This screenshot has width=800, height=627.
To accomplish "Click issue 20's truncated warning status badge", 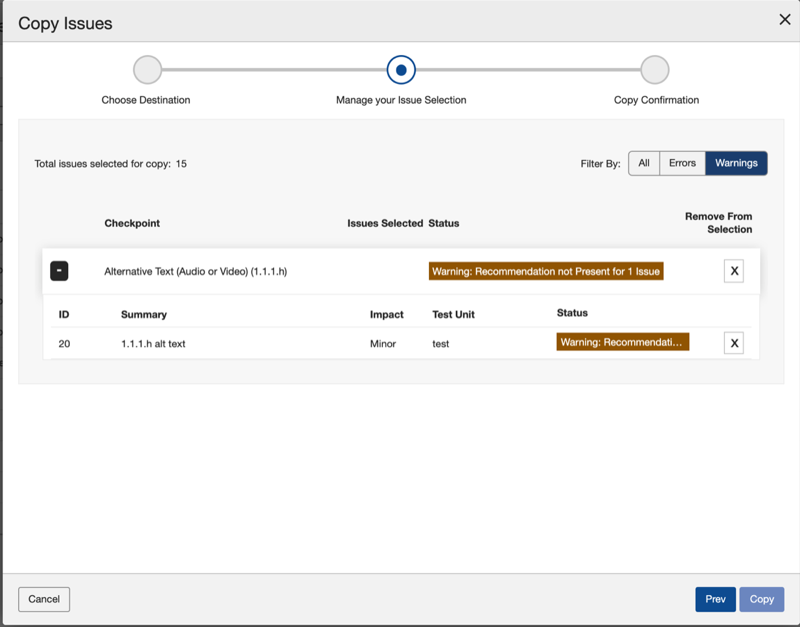I will pos(622,342).
